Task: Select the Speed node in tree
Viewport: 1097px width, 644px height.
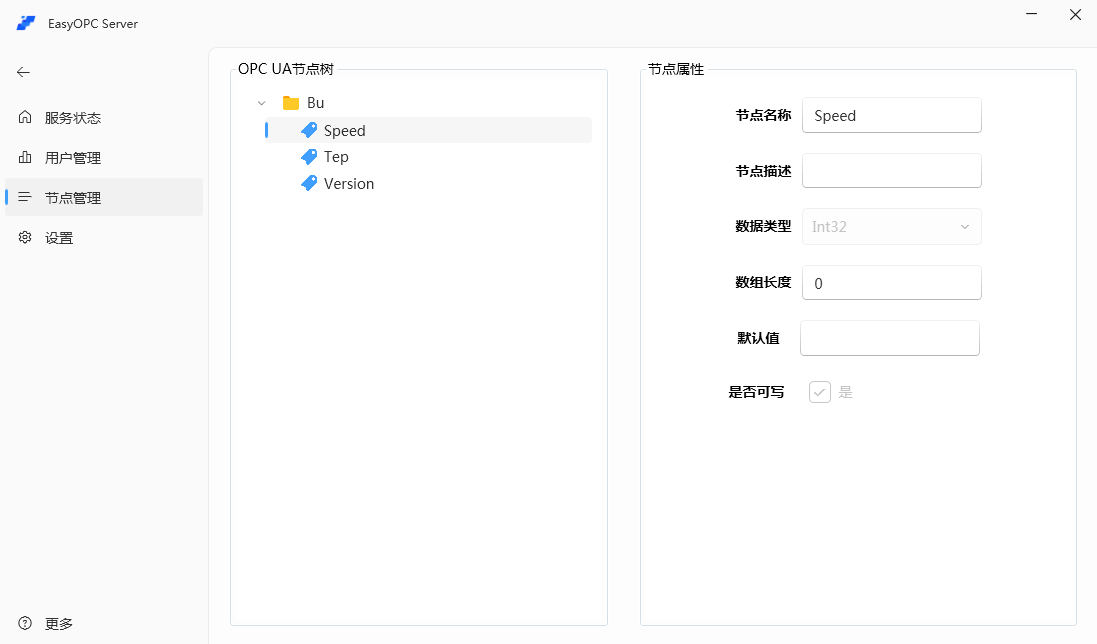Action: click(x=345, y=131)
